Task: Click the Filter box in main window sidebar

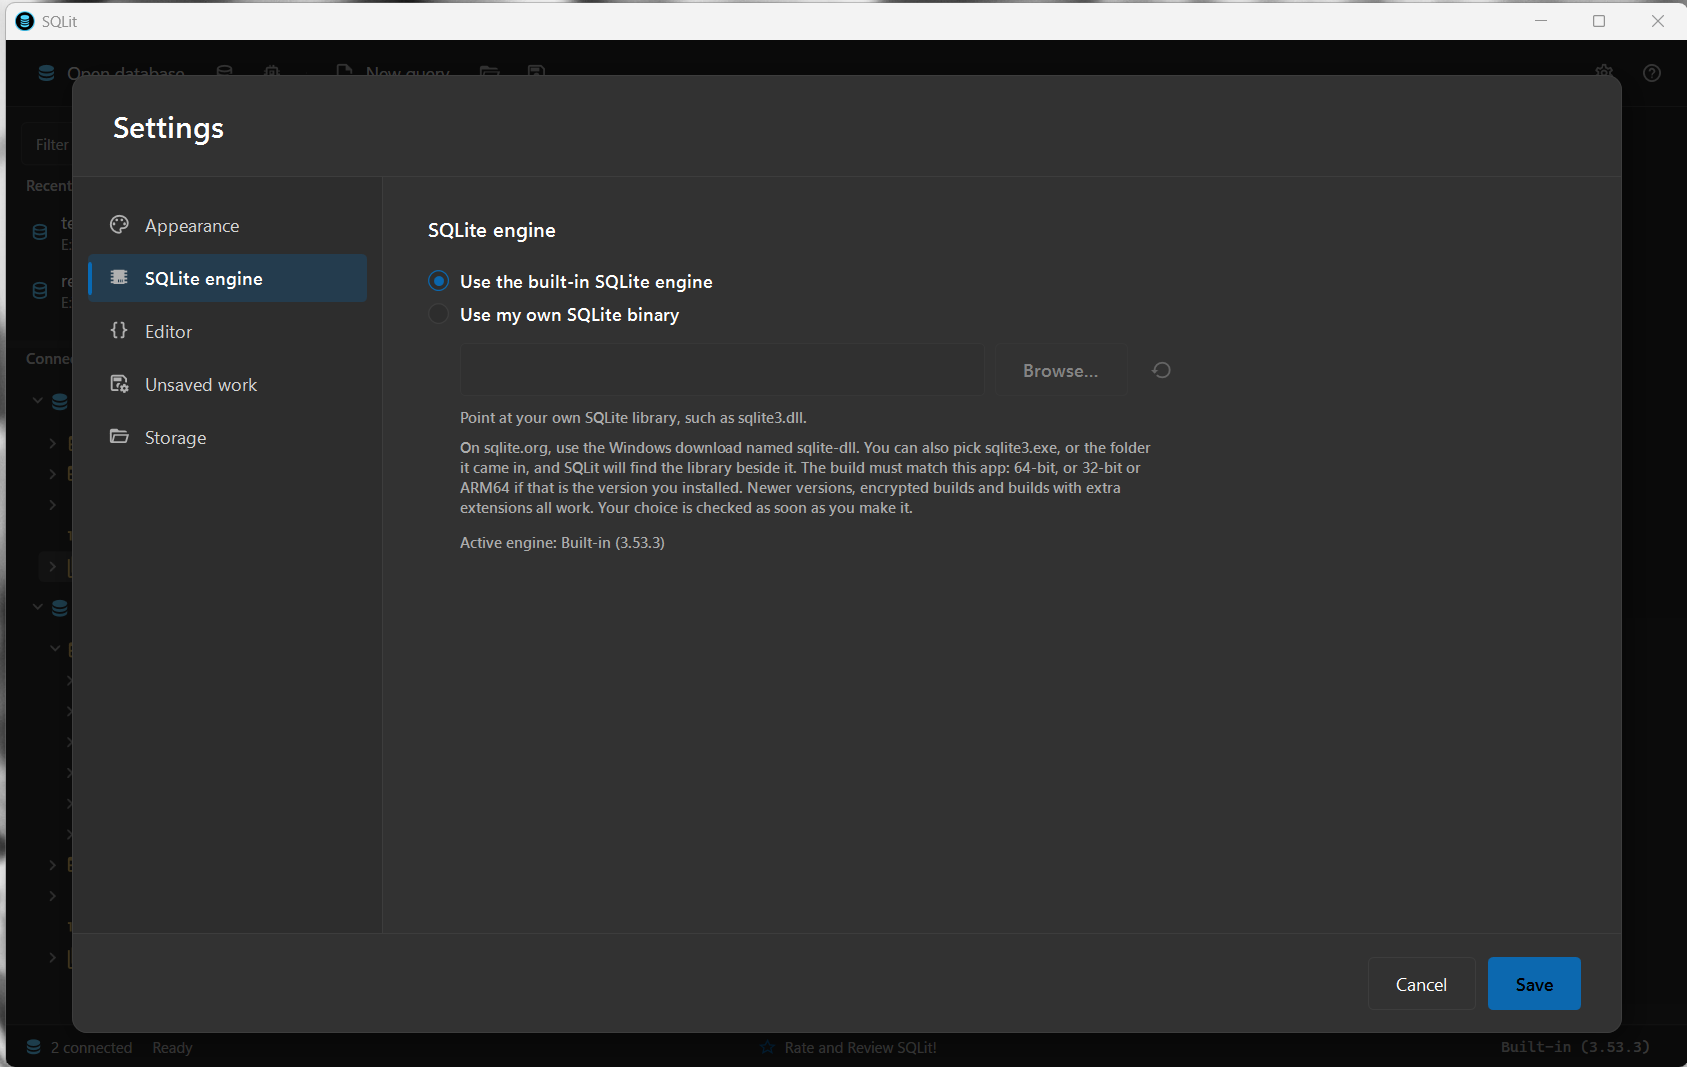Action: tap(48, 145)
